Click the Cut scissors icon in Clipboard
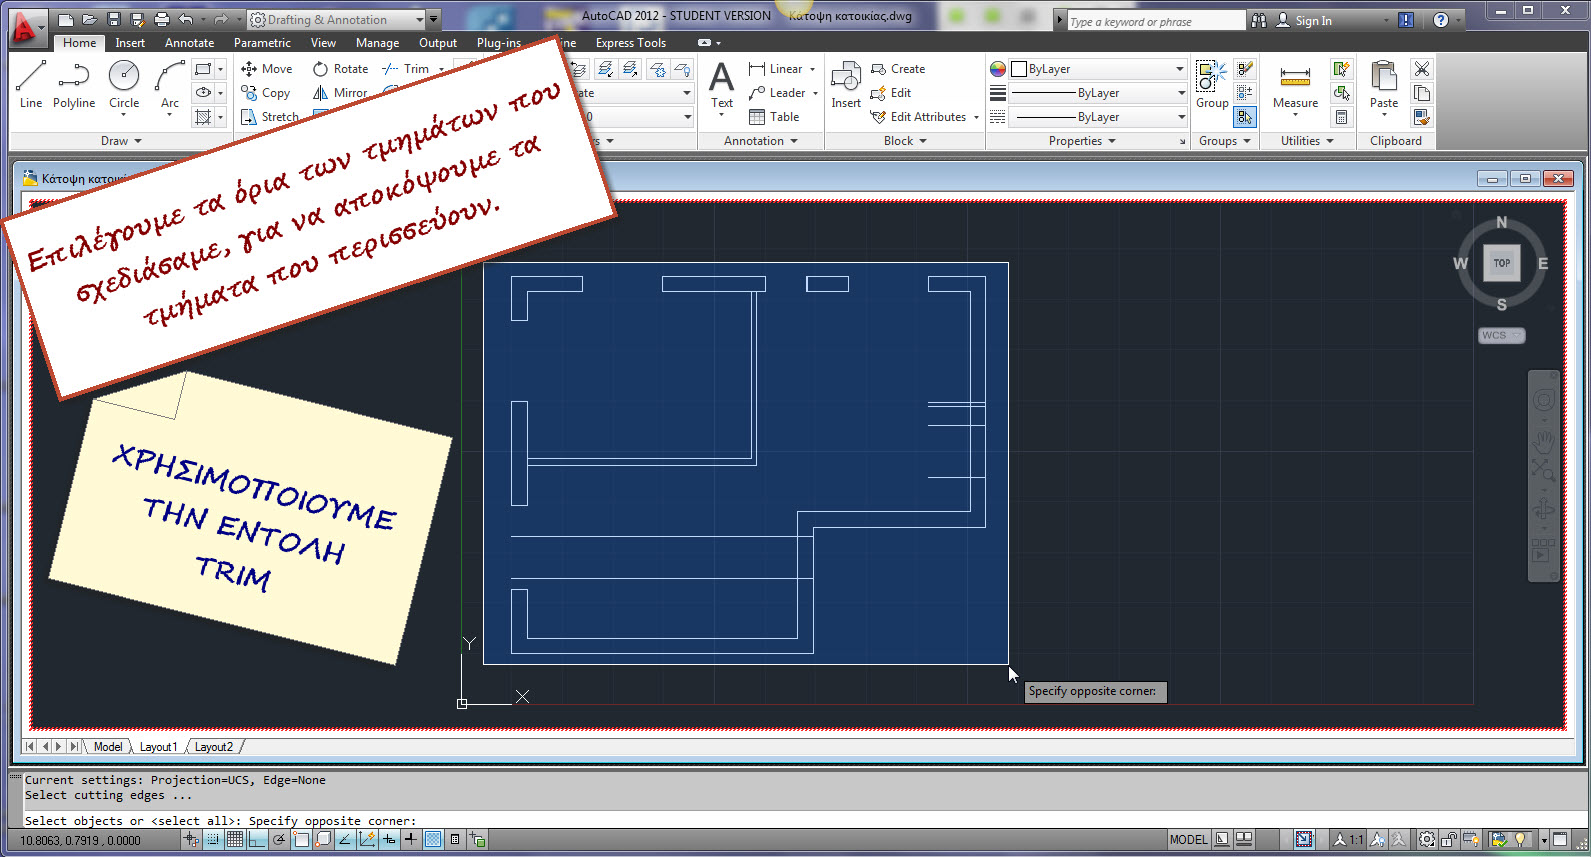 [x=1421, y=69]
